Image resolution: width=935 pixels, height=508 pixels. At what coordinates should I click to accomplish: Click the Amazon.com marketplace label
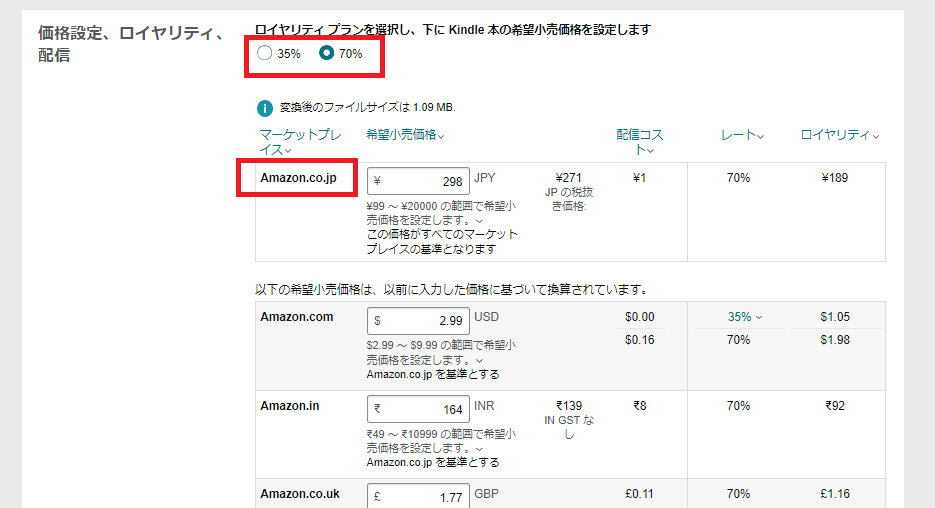coord(296,317)
